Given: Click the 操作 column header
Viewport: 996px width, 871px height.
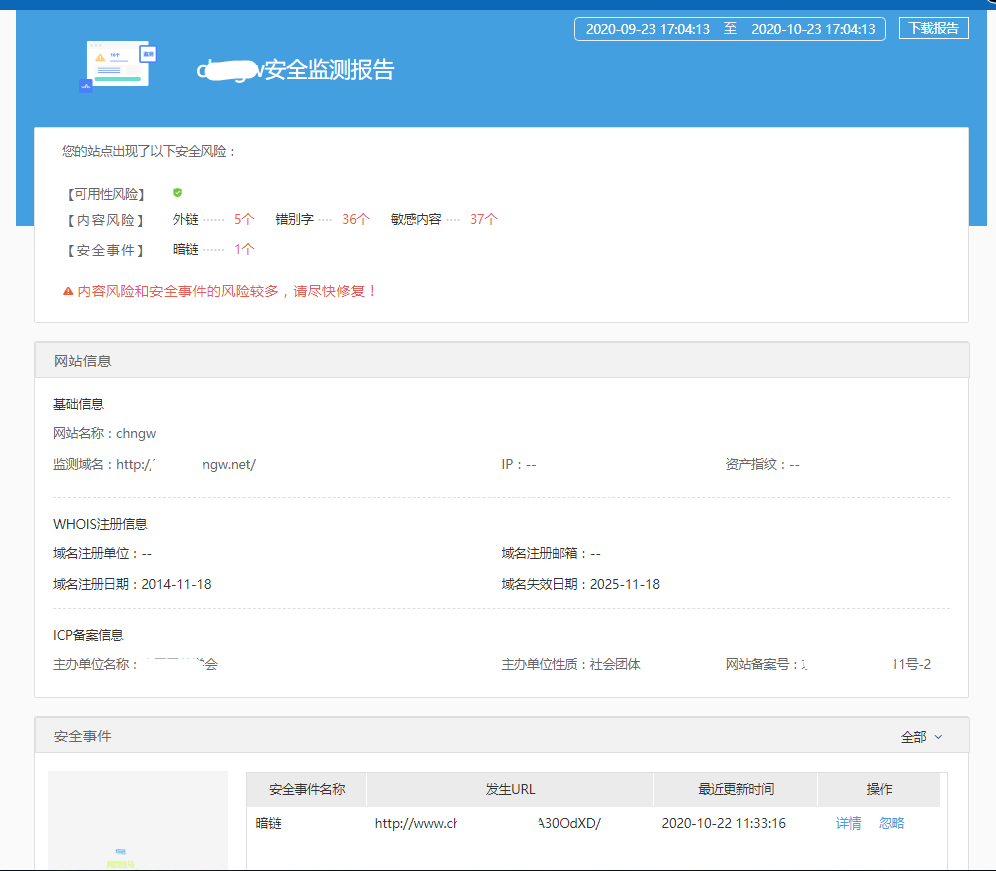Looking at the screenshot, I should (879, 790).
